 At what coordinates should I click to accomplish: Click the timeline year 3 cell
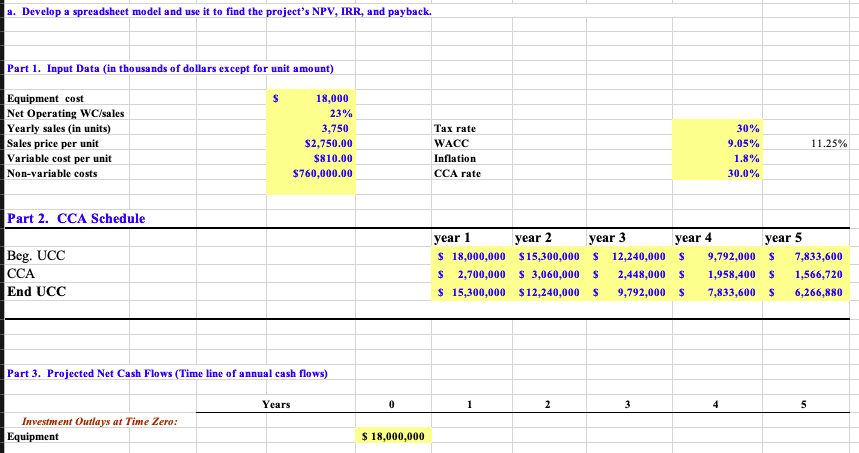(x=627, y=405)
